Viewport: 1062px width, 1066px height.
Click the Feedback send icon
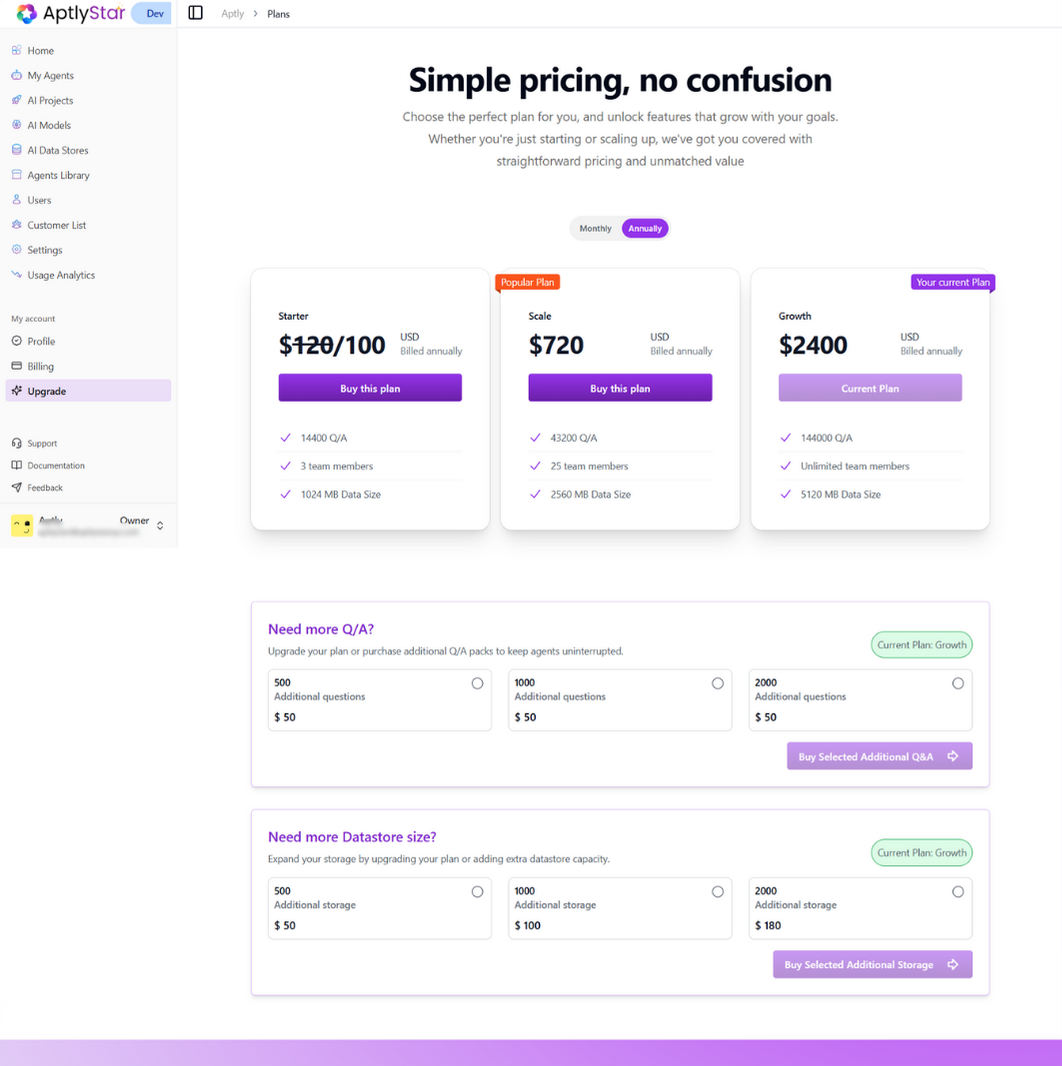(16, 488)
